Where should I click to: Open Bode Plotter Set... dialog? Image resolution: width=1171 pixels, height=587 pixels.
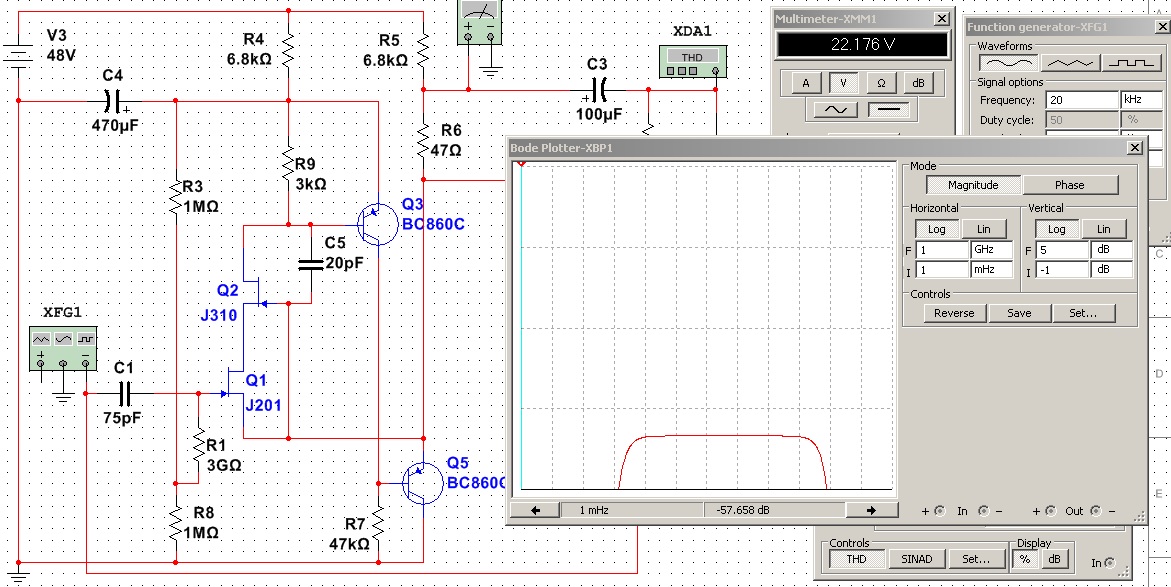[1084, 313]
